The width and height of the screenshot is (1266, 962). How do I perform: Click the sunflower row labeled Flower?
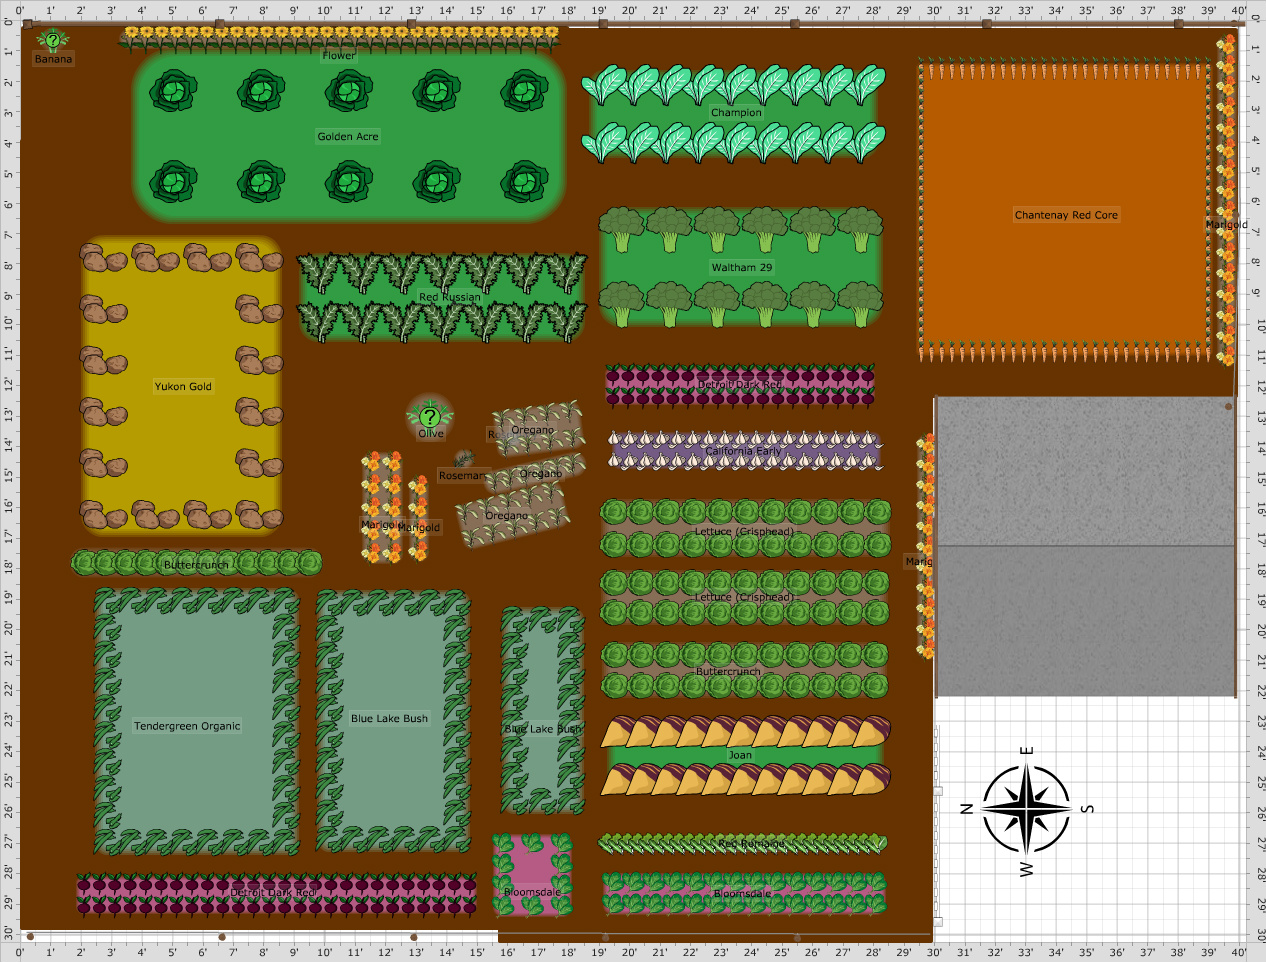point(339,40)
